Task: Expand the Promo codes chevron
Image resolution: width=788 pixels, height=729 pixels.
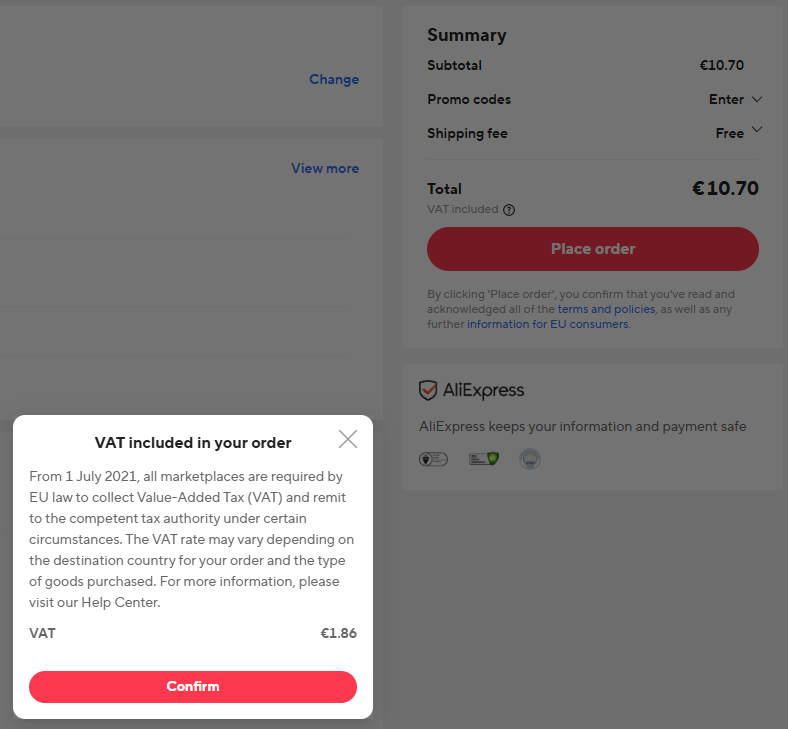Action: 757,99
